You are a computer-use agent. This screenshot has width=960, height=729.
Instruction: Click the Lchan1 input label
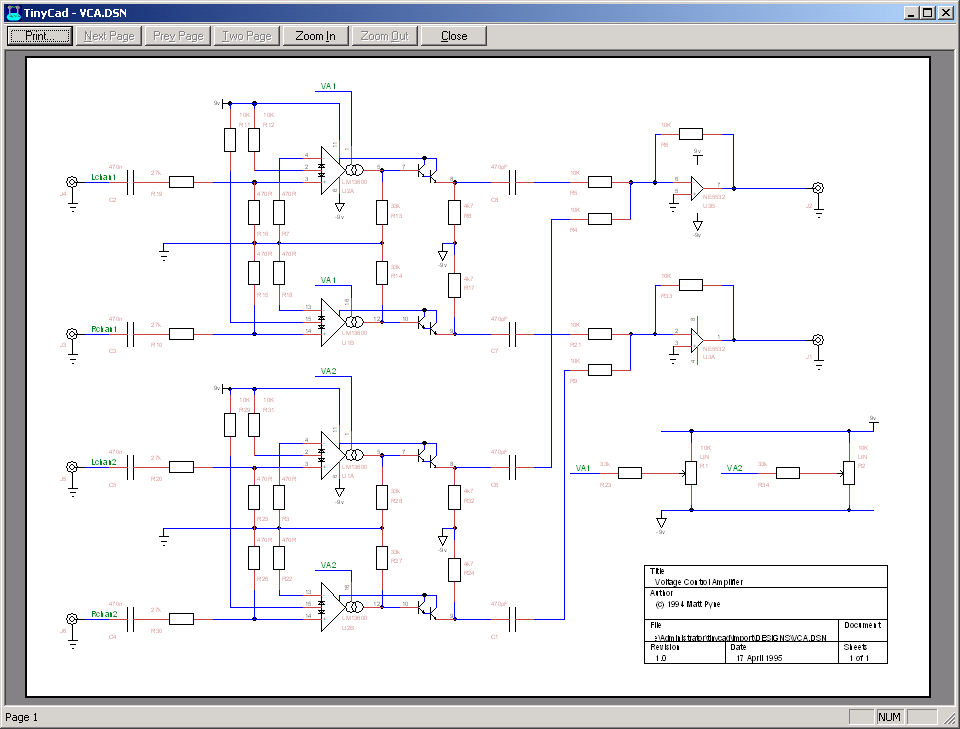103,177
